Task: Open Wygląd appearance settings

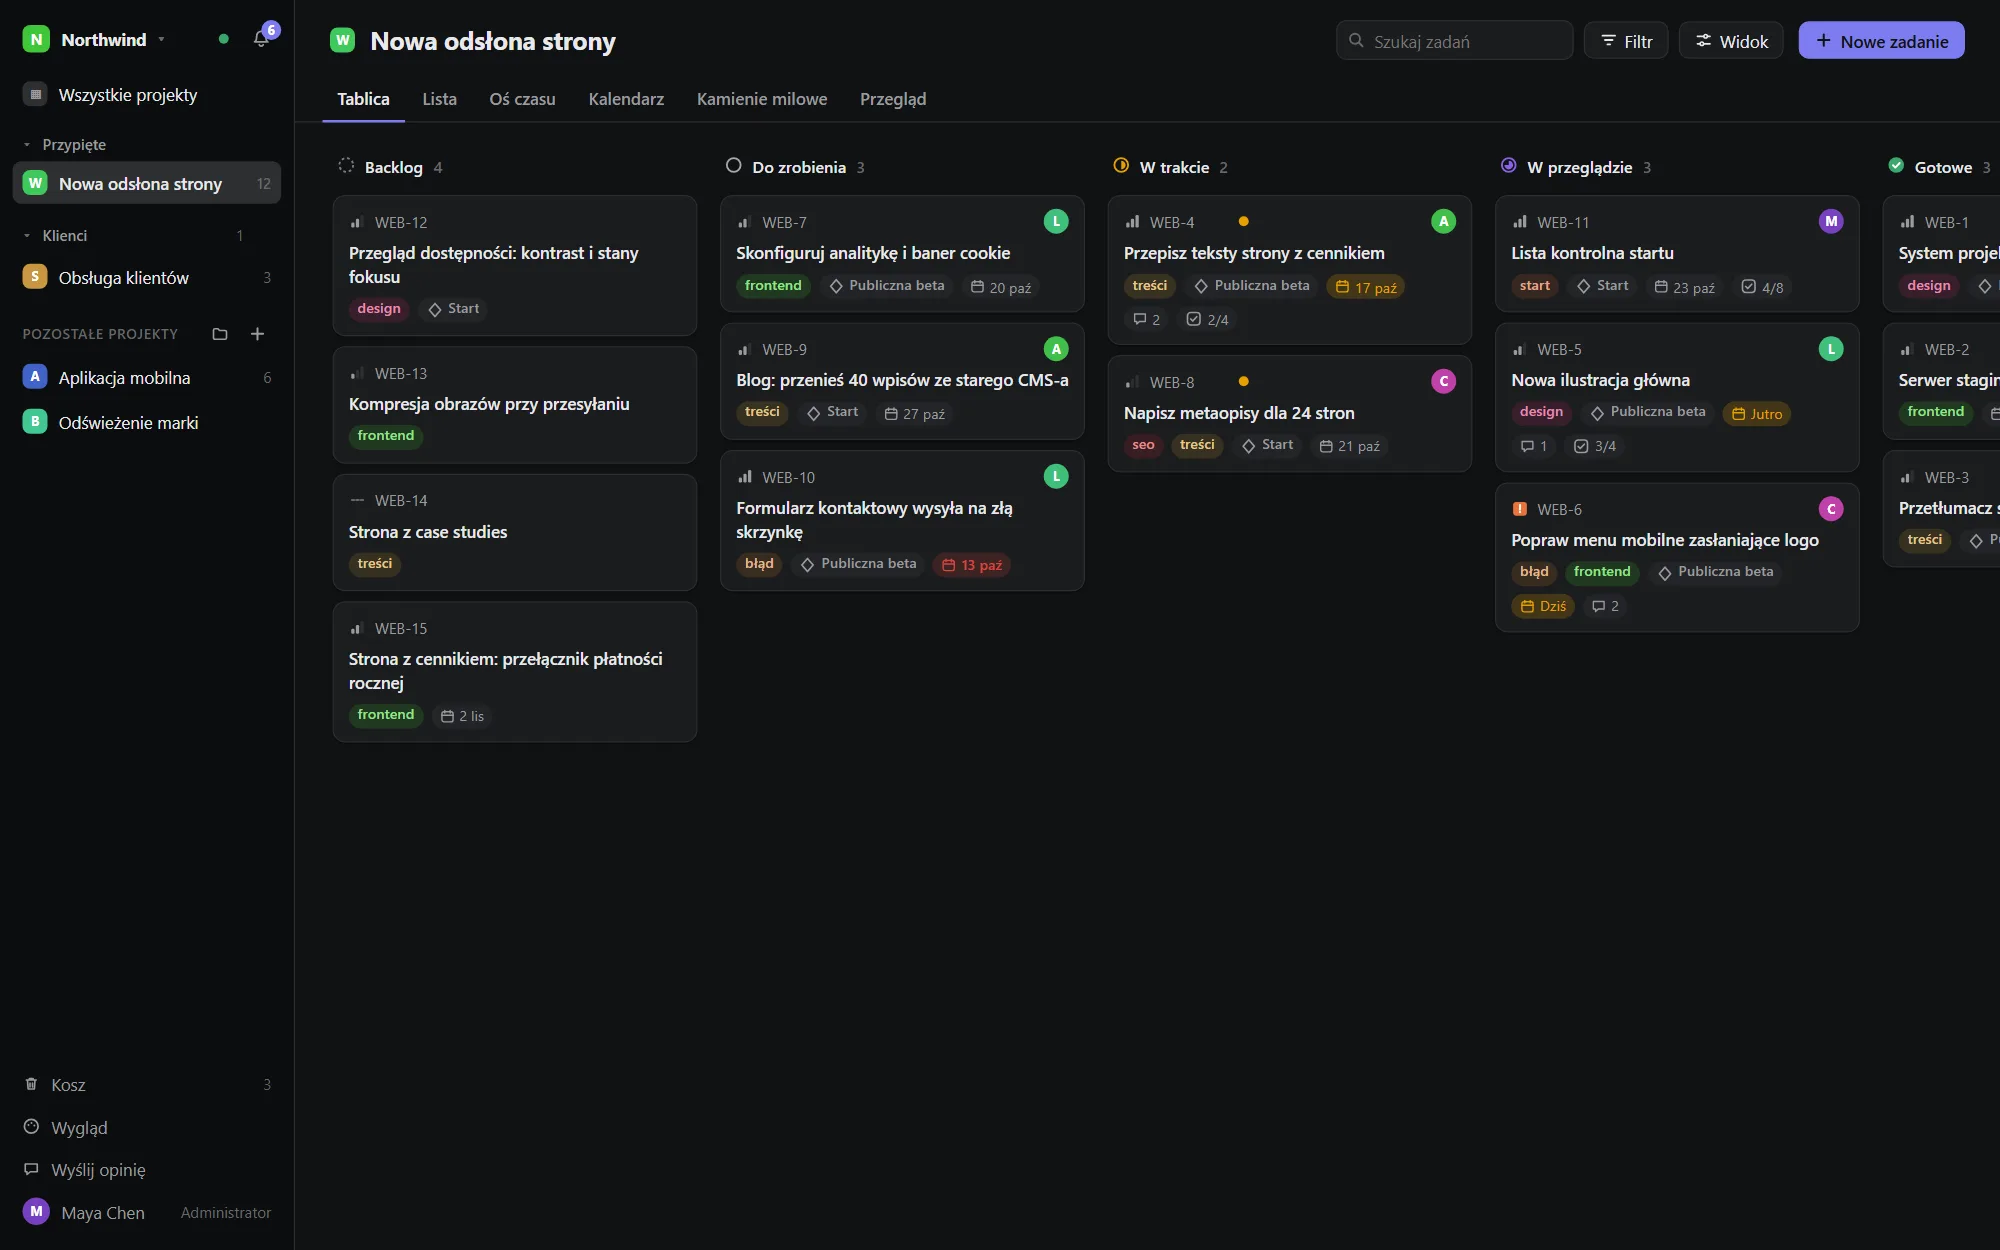Action: click(x=147, y=1127)
